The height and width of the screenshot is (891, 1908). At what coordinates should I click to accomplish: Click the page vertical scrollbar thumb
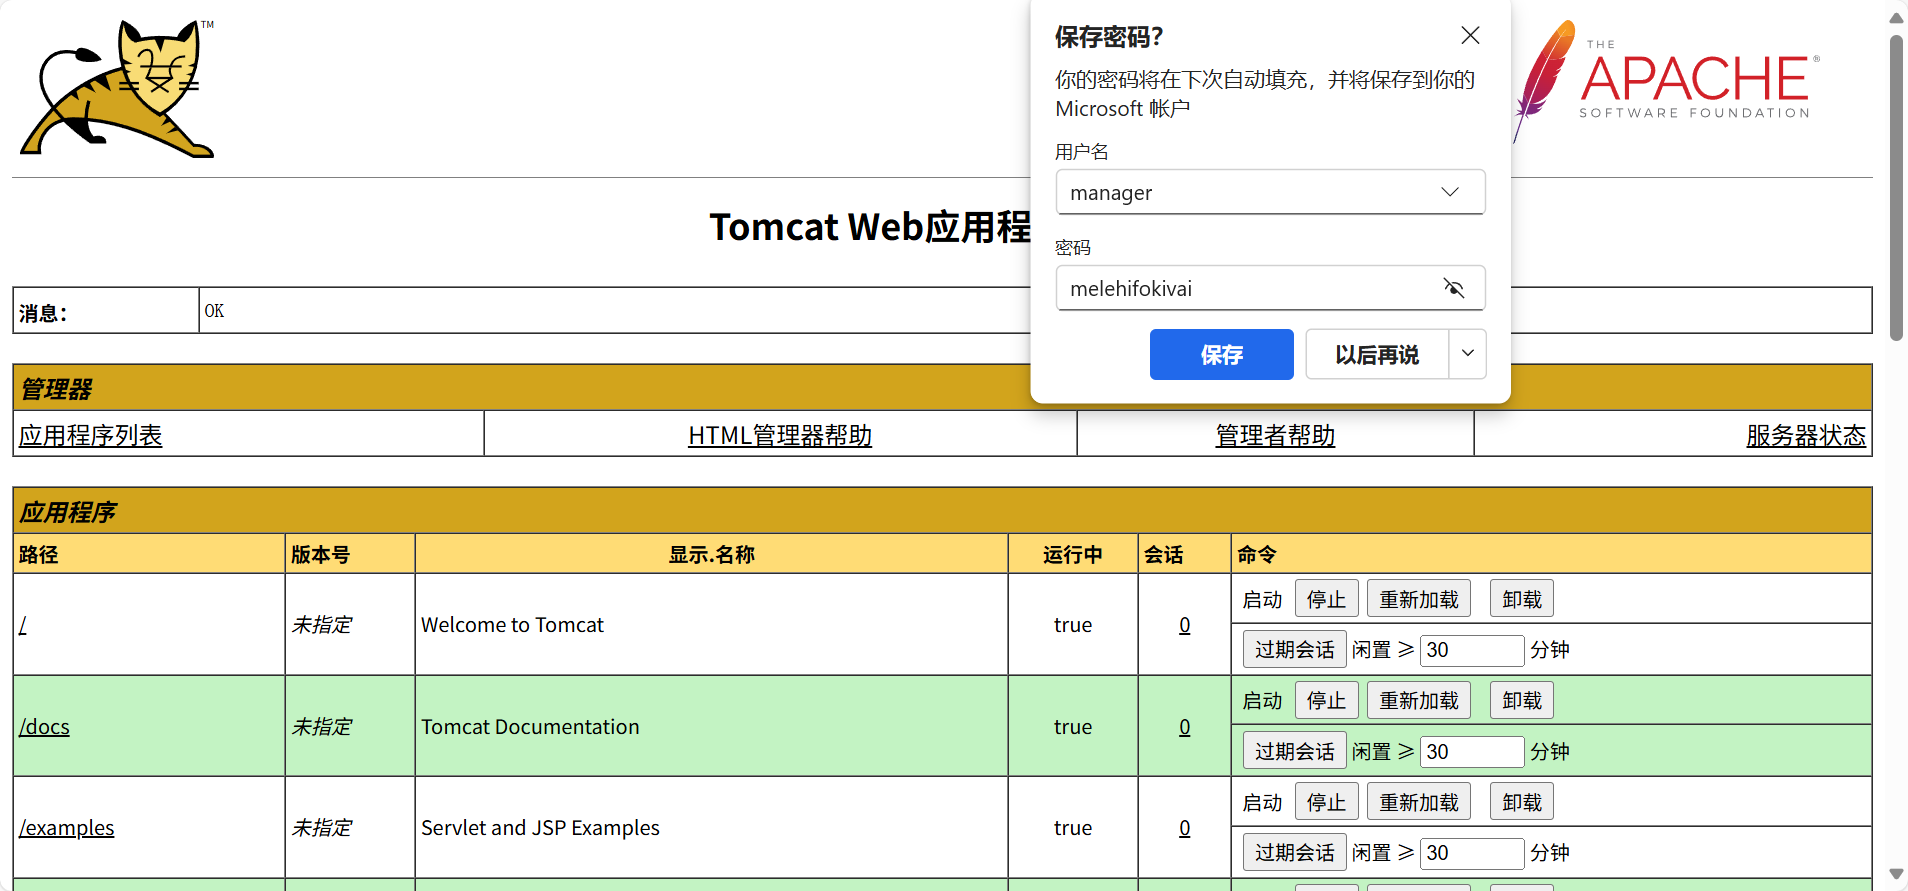click(1896, 188)
